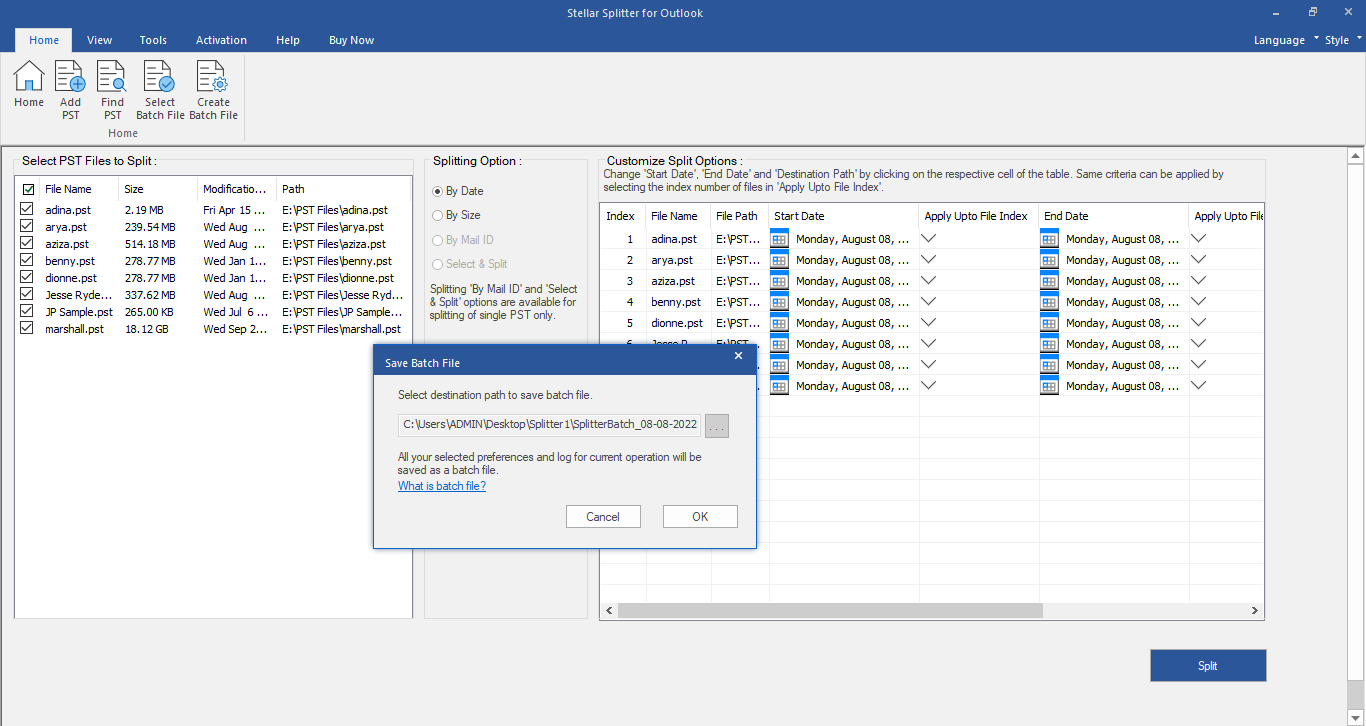Open End Date calendar for dionne.pst row
Viewport: 1366px width, 726px height.
(x=1050, y=323)
